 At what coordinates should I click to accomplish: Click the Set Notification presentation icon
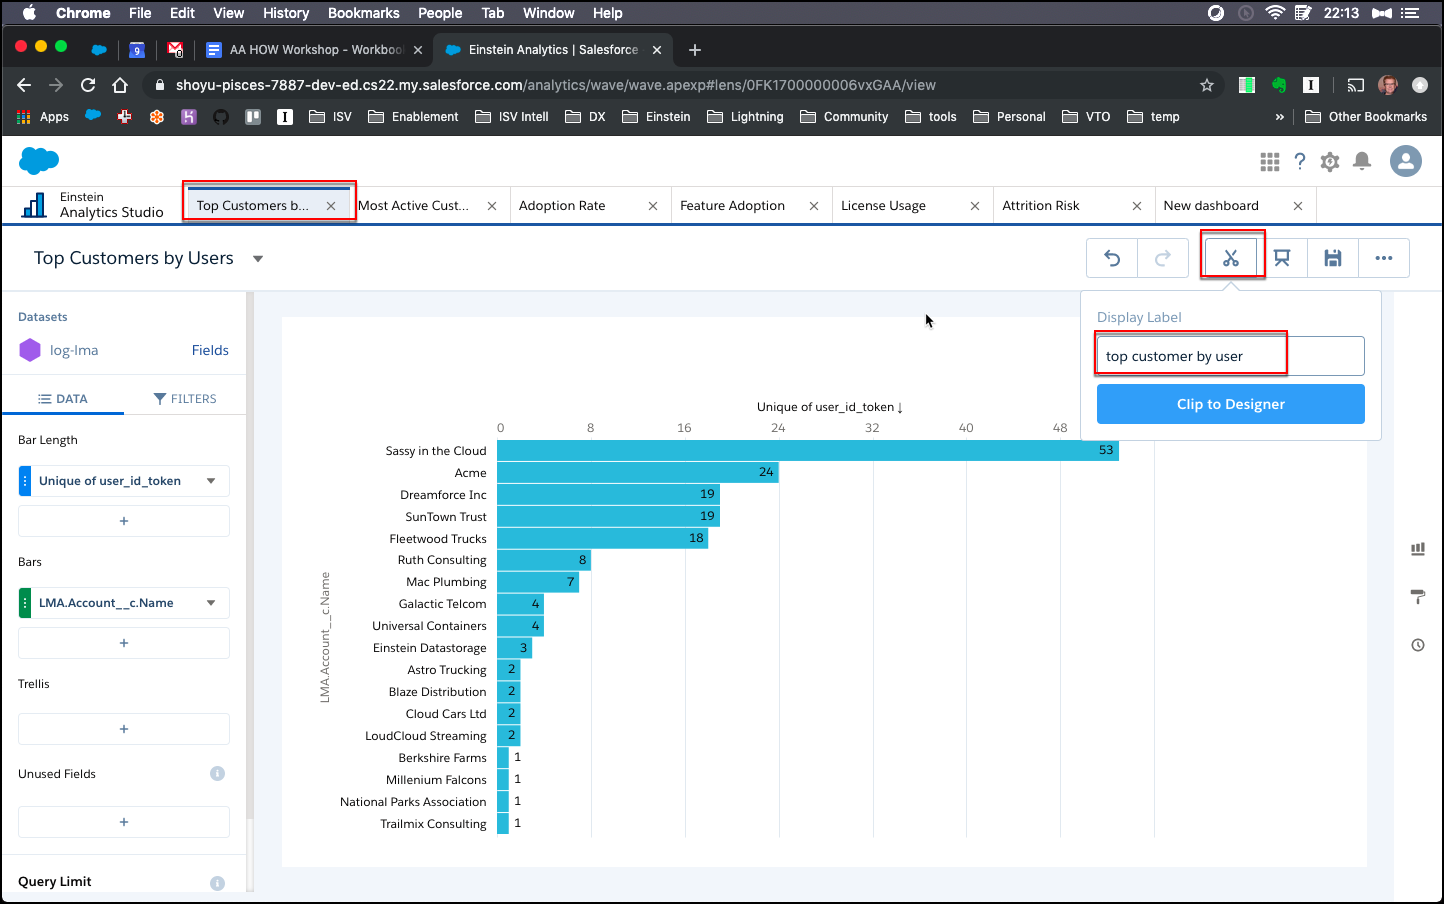(1282, 258)
